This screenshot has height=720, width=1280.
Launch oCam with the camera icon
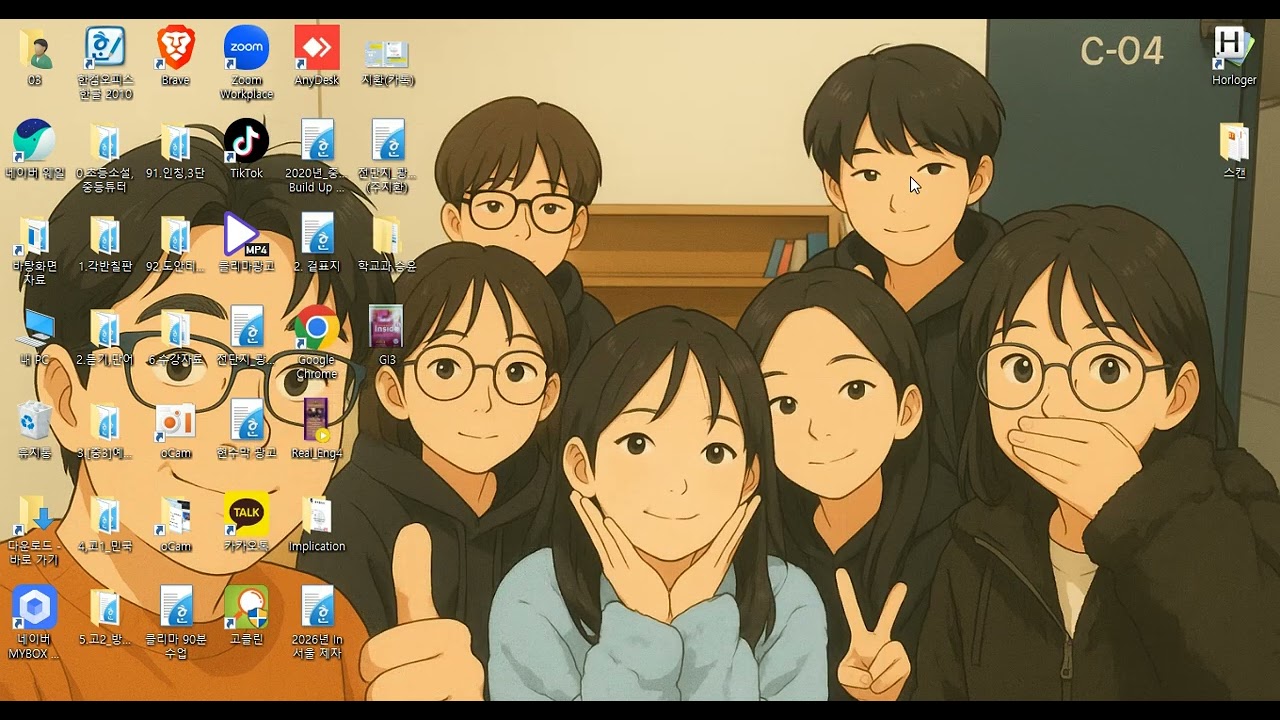click(175, 429)
